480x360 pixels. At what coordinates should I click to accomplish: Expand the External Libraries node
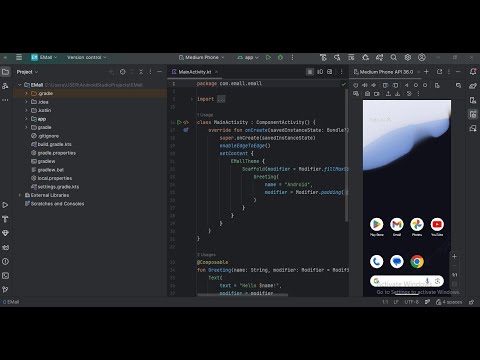coord(20,195)
